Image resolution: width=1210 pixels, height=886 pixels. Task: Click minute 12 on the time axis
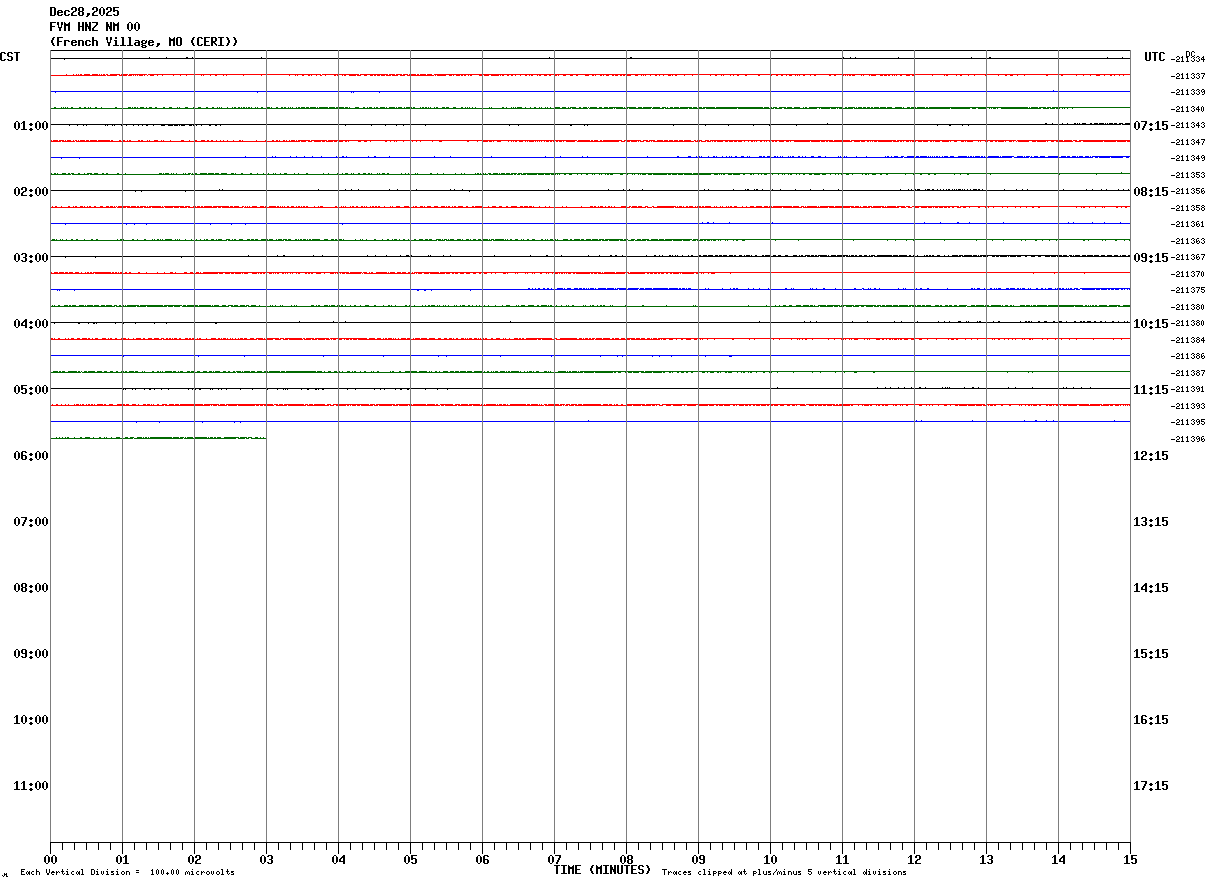point(914,860)
